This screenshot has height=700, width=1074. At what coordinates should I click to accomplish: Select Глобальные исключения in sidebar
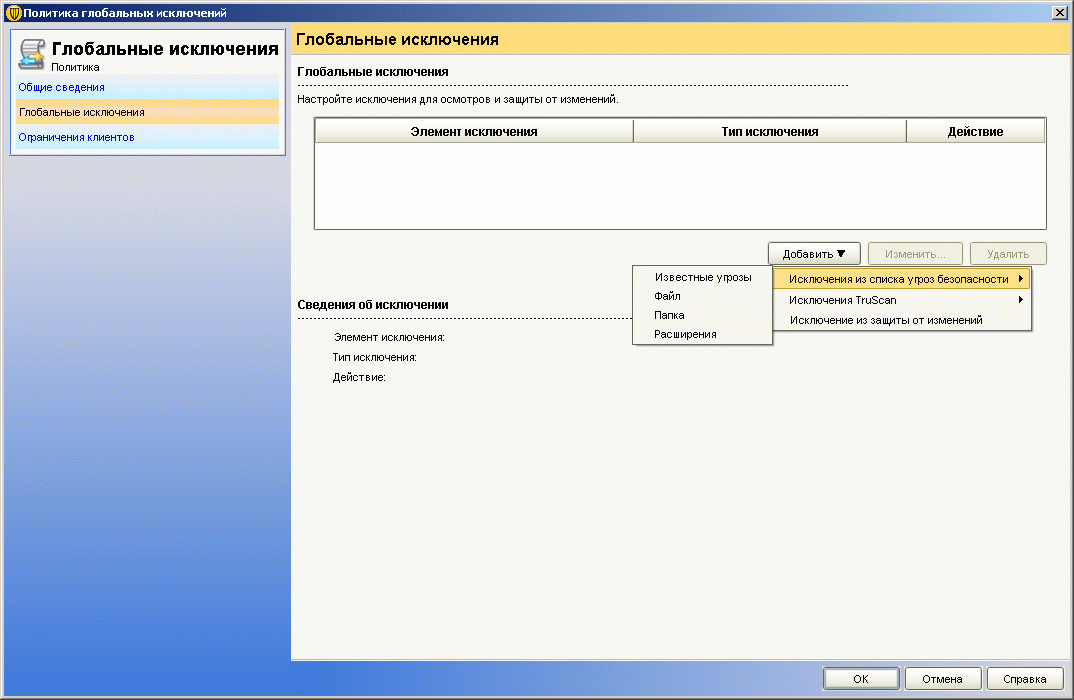pyautogui.click(x=147, y=112)
